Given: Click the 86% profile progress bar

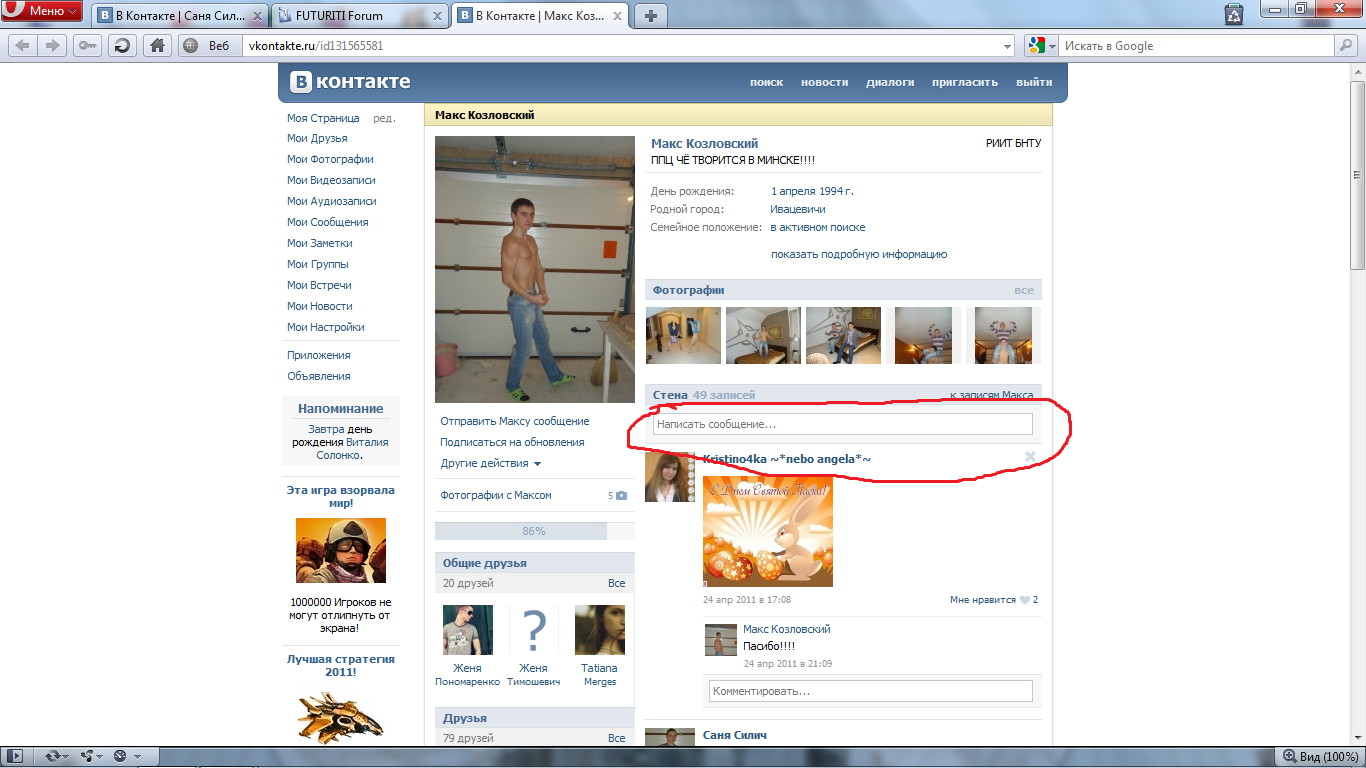Looking at the screenshot, I should [534, 531].
